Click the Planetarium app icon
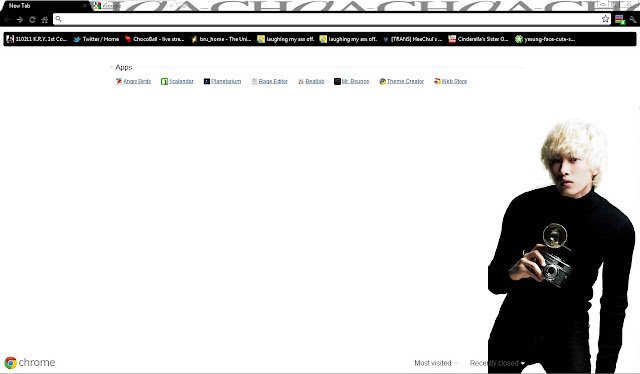Viewport: 640px width, 374px height. [207, 81]
